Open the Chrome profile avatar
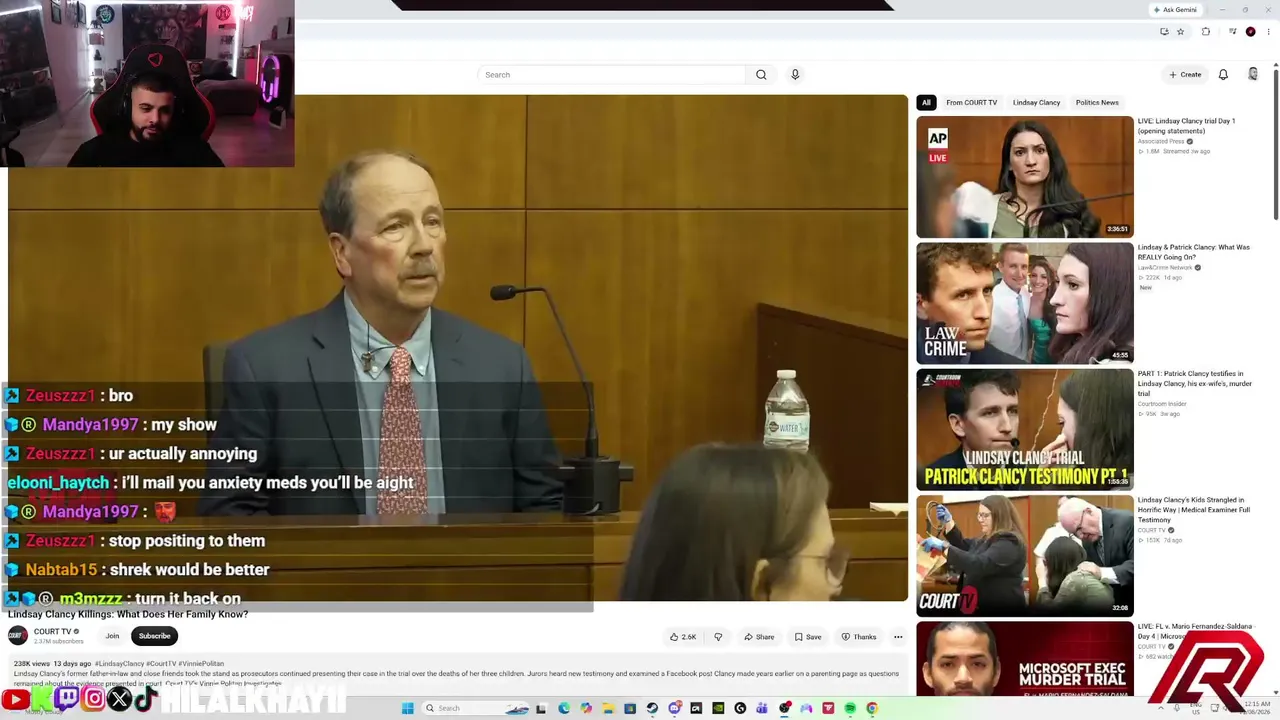The width and height of the screenshot is (1280, 720). (x=1250, y=32)
